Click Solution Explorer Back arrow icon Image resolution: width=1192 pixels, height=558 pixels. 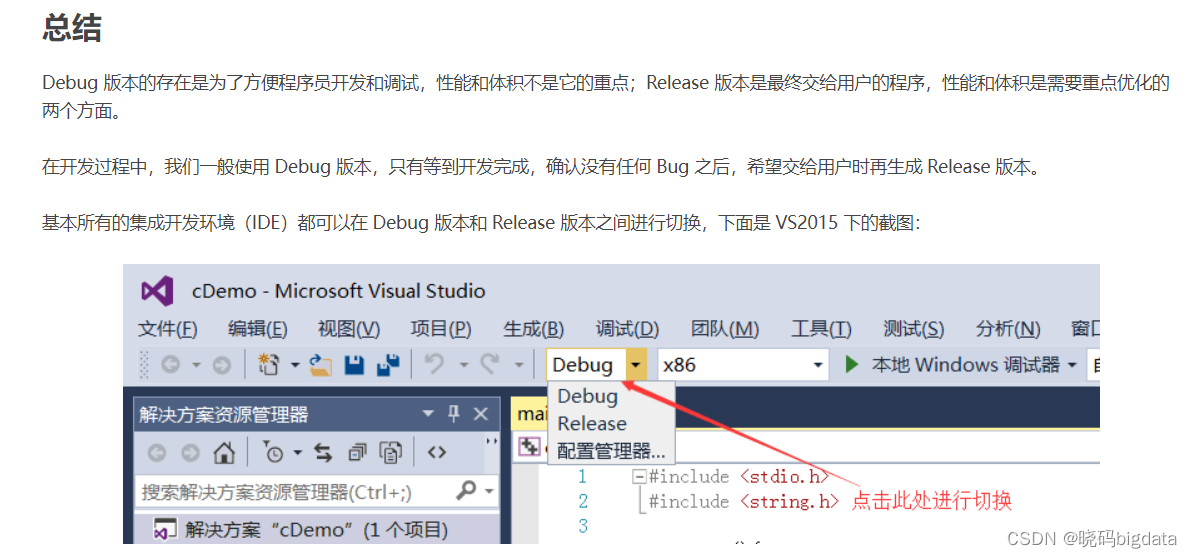click(157, 453)
